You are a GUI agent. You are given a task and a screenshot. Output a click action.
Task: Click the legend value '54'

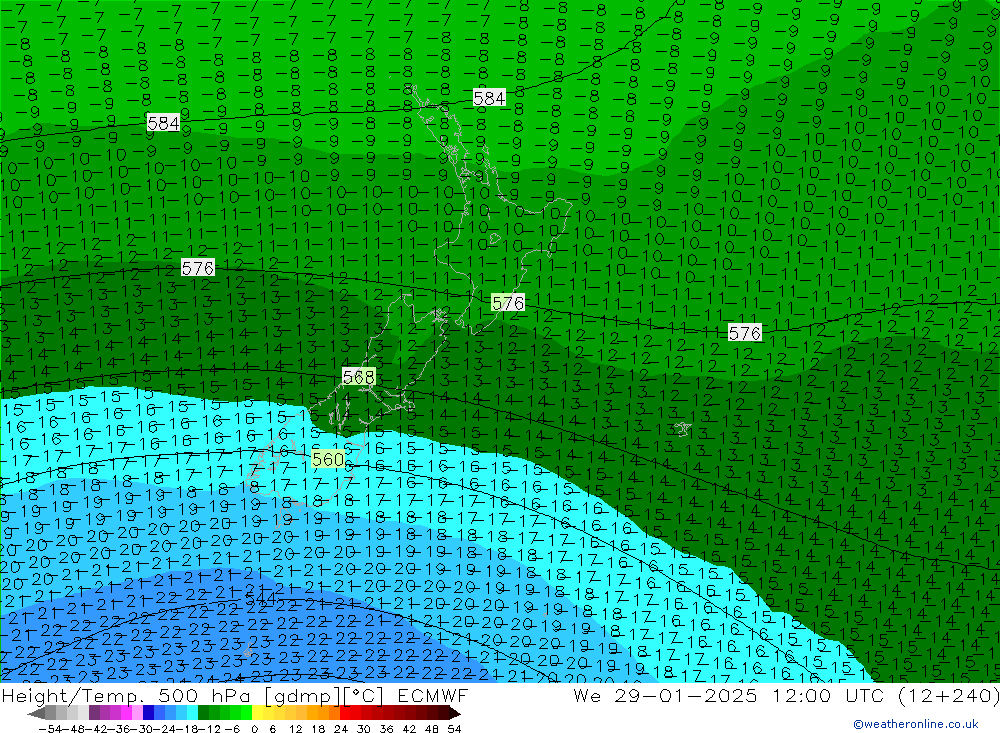point(454,729)
